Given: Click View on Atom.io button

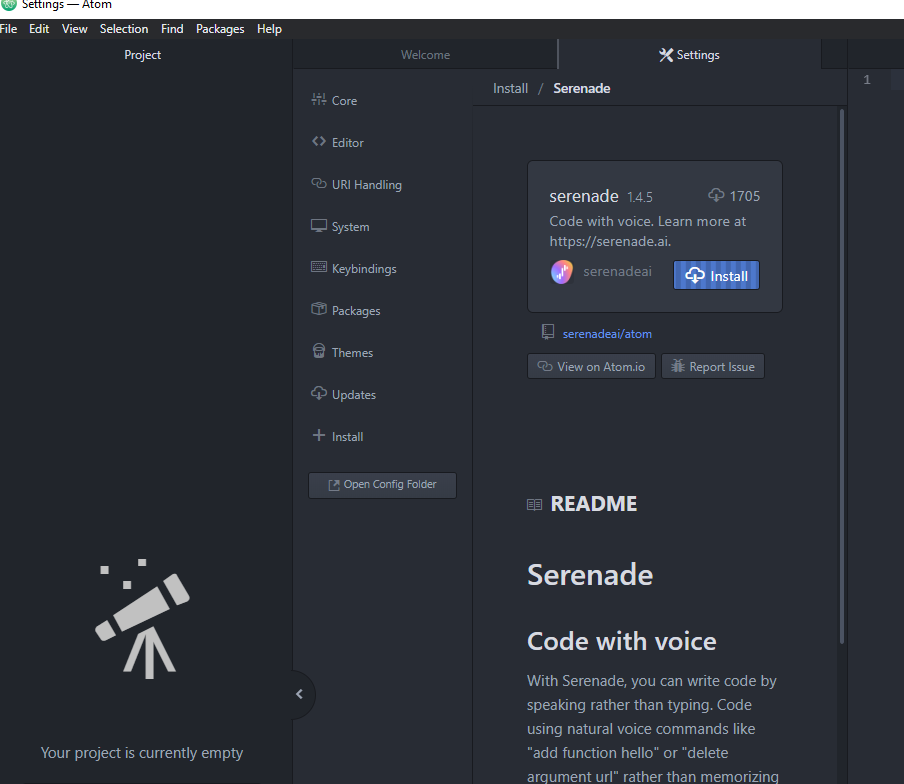Looking at the screenshot, I should (591, 367).
